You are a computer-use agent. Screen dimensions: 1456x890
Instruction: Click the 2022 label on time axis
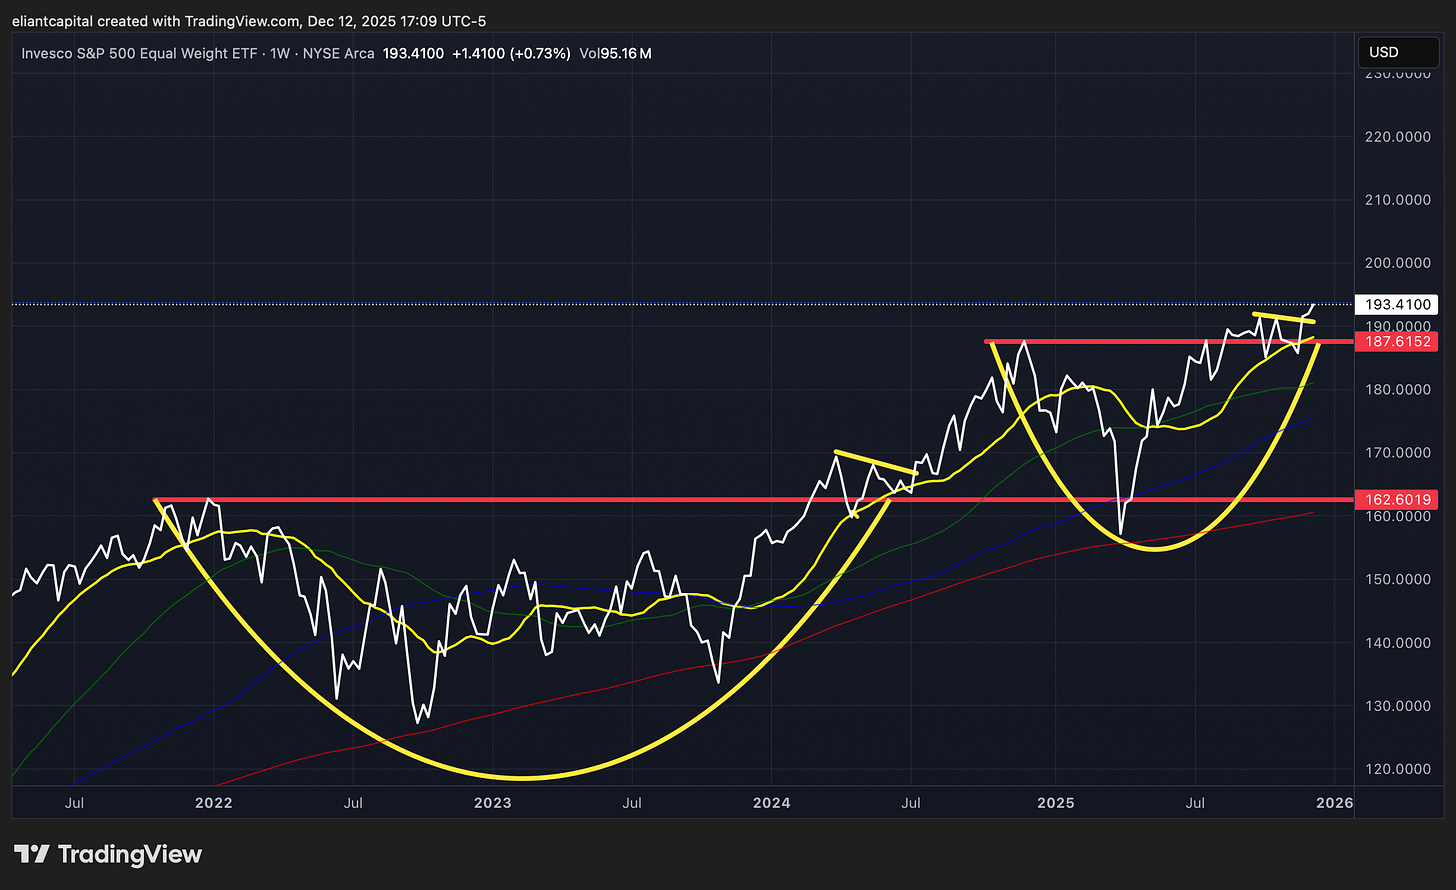[214, 802]
